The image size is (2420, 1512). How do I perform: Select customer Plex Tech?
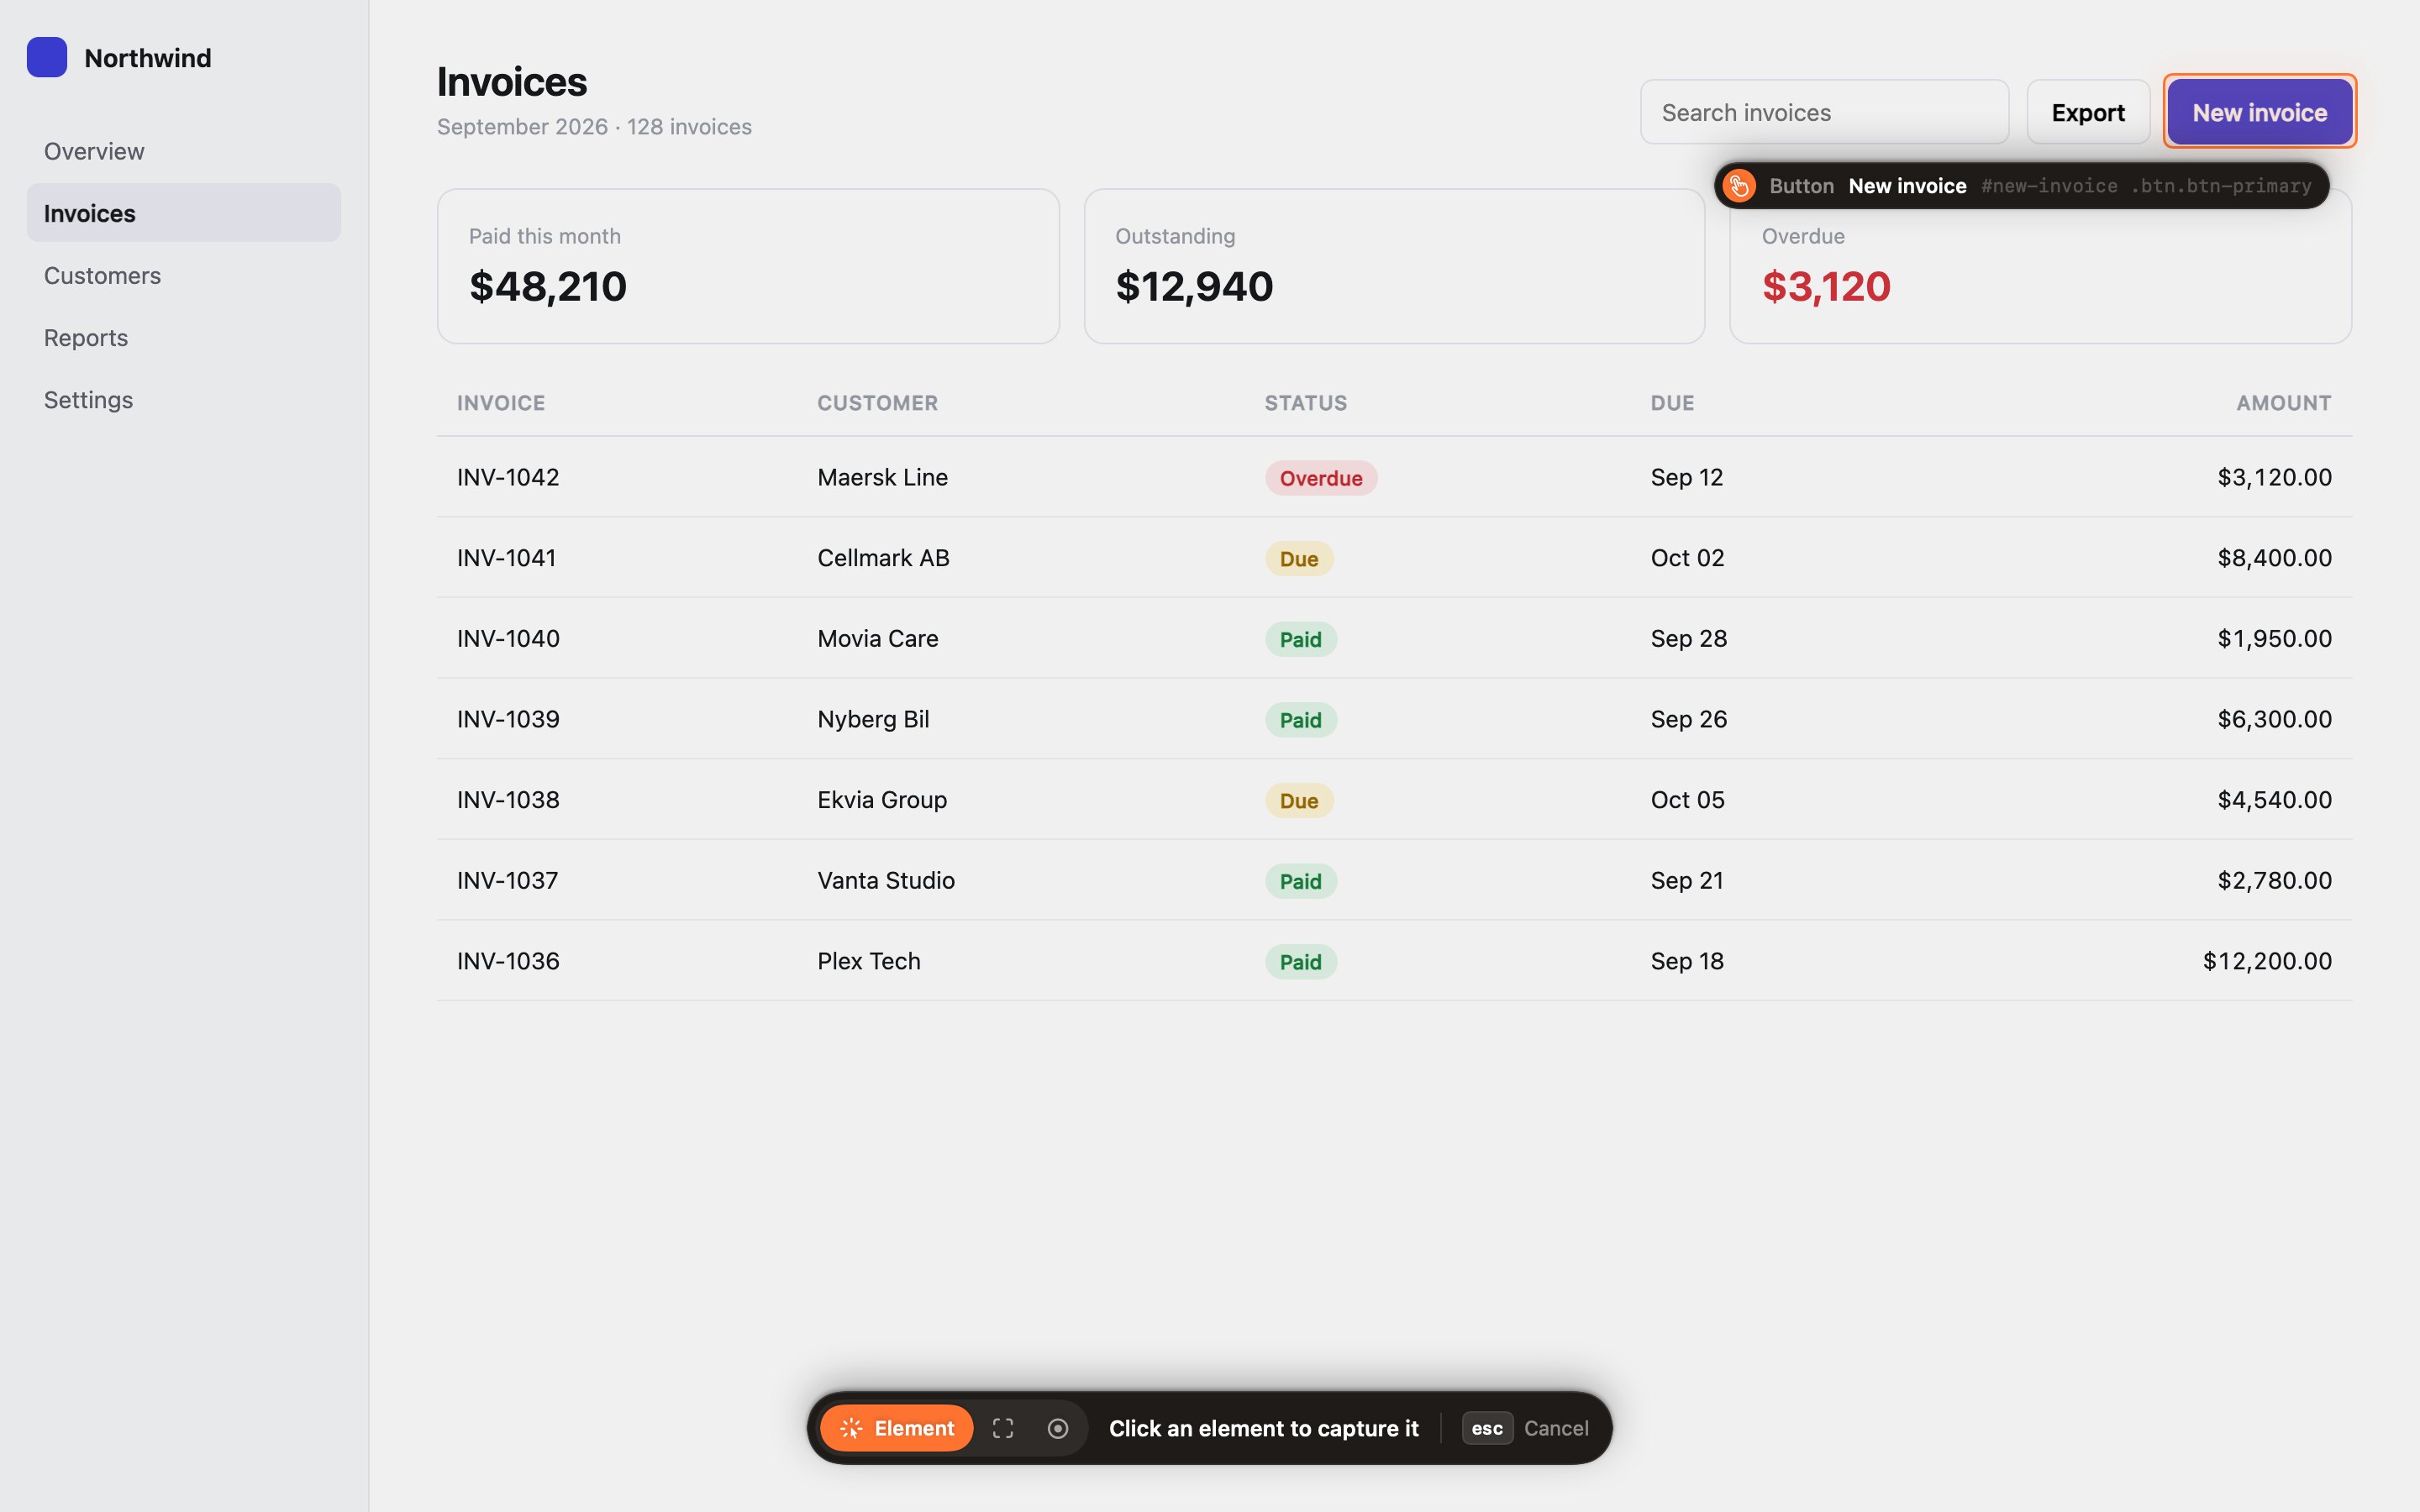tap(868, 961)
